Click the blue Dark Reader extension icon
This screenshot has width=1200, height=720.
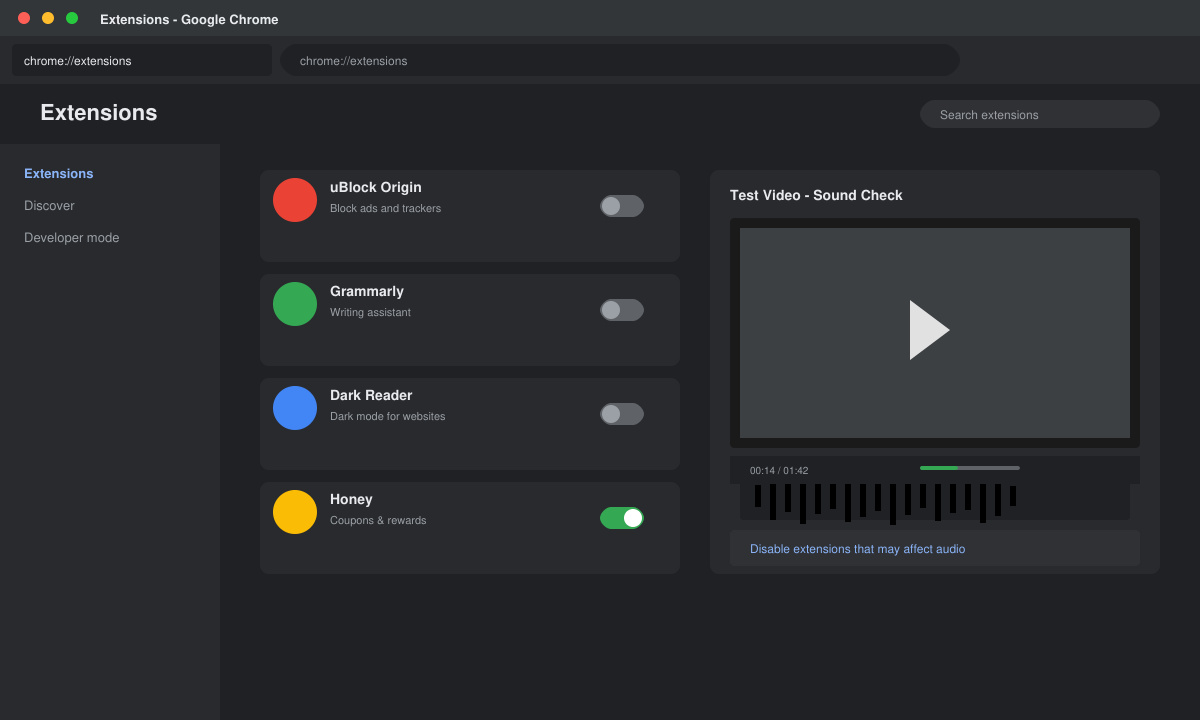coord(295,408)
